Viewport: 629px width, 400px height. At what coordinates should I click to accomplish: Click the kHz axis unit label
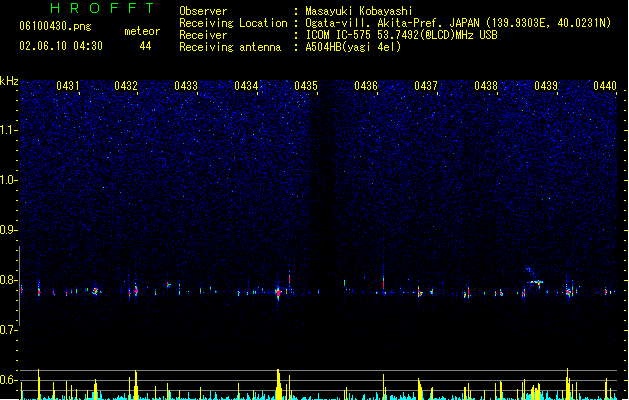point(9,81)
